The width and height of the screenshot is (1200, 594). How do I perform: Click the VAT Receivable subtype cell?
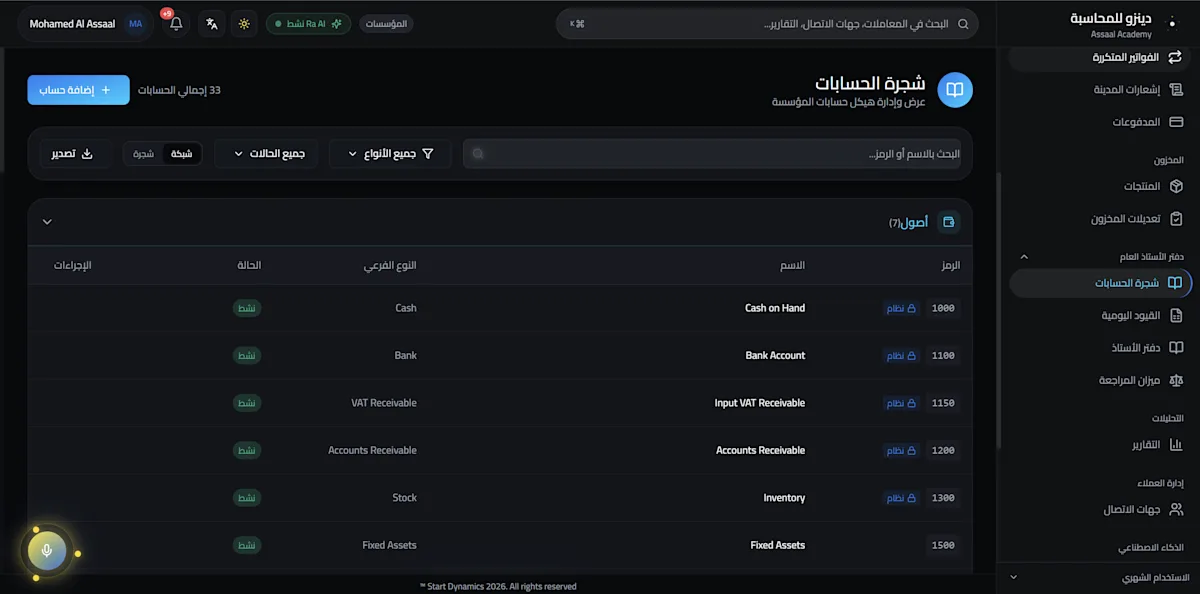(x=384, y=403)
